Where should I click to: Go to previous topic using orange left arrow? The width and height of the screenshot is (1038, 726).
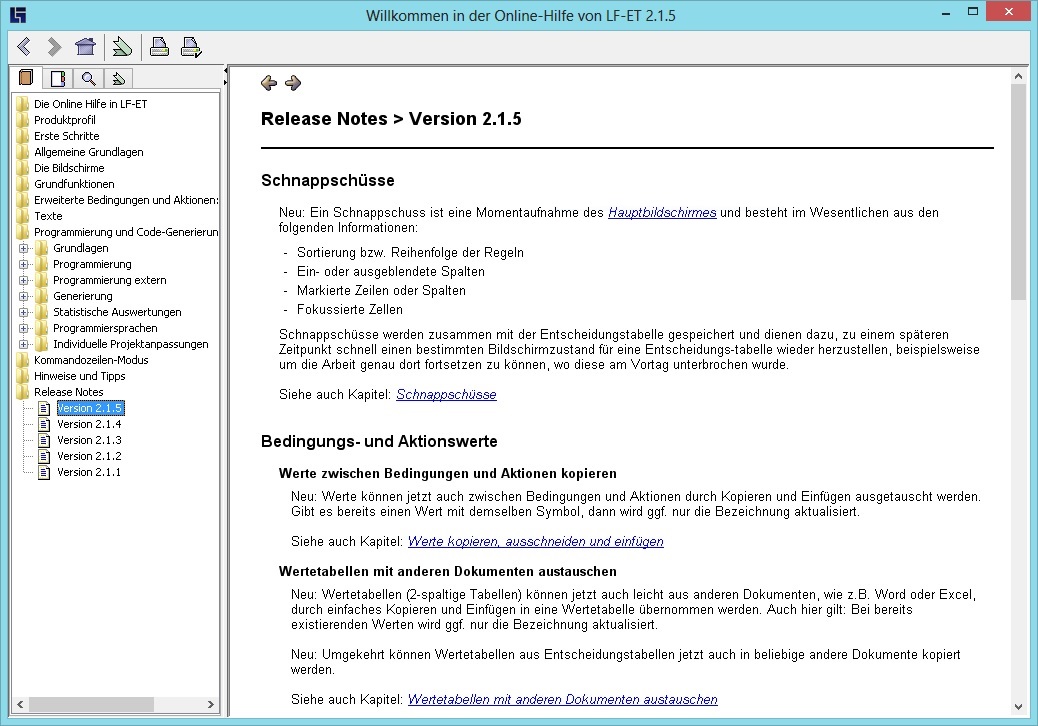(269, 83)
